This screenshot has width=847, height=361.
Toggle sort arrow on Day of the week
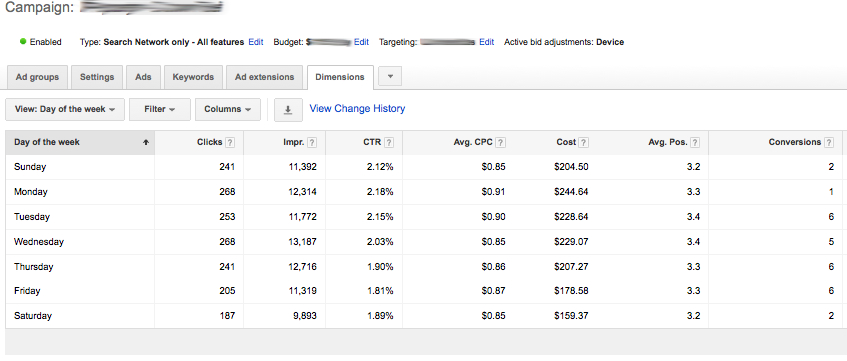point(145,143)
